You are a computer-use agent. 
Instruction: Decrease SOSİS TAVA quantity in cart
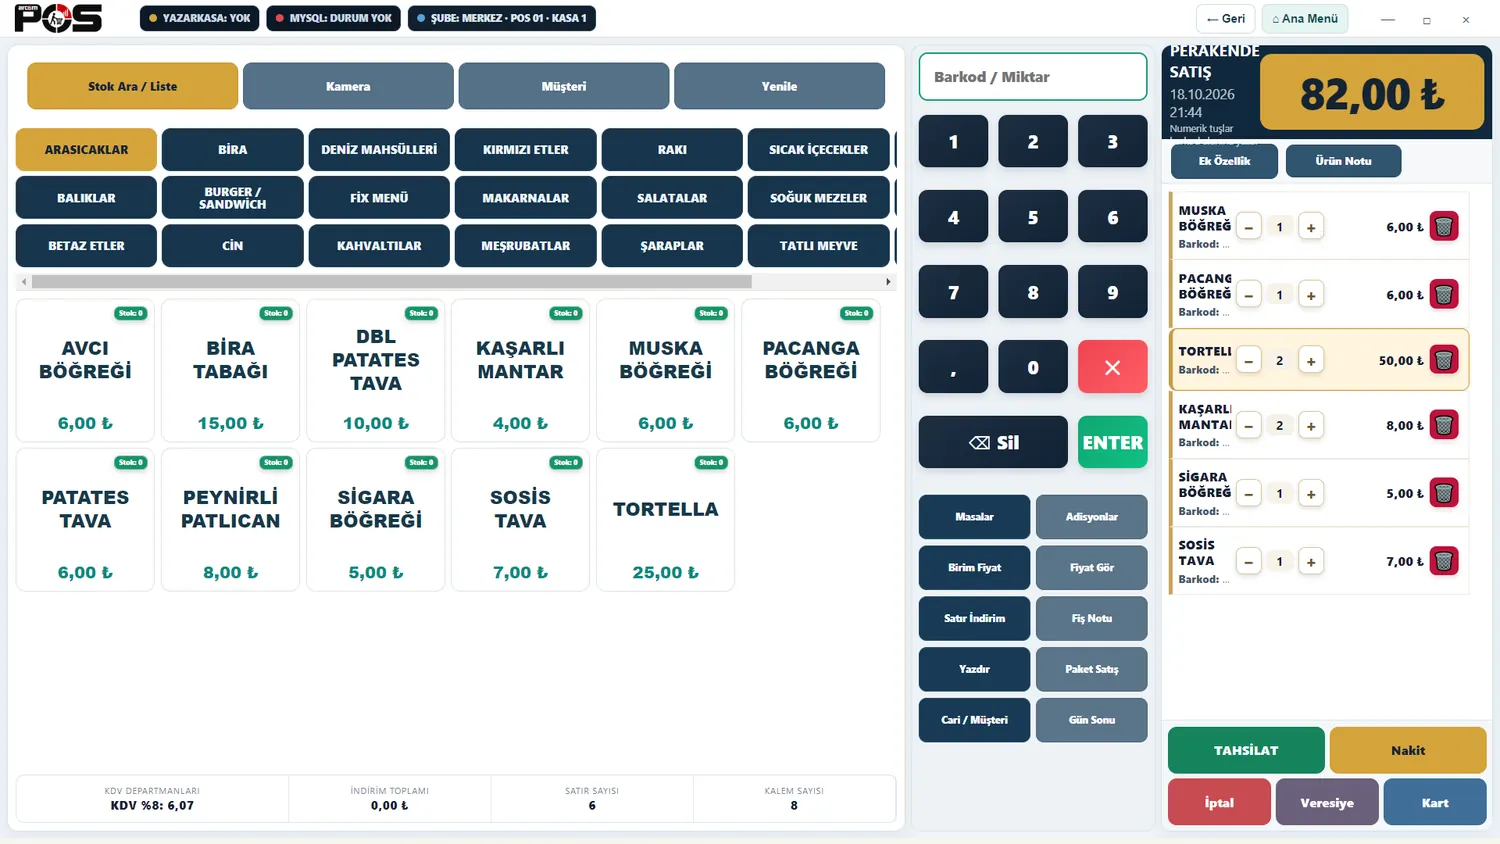1248,562
